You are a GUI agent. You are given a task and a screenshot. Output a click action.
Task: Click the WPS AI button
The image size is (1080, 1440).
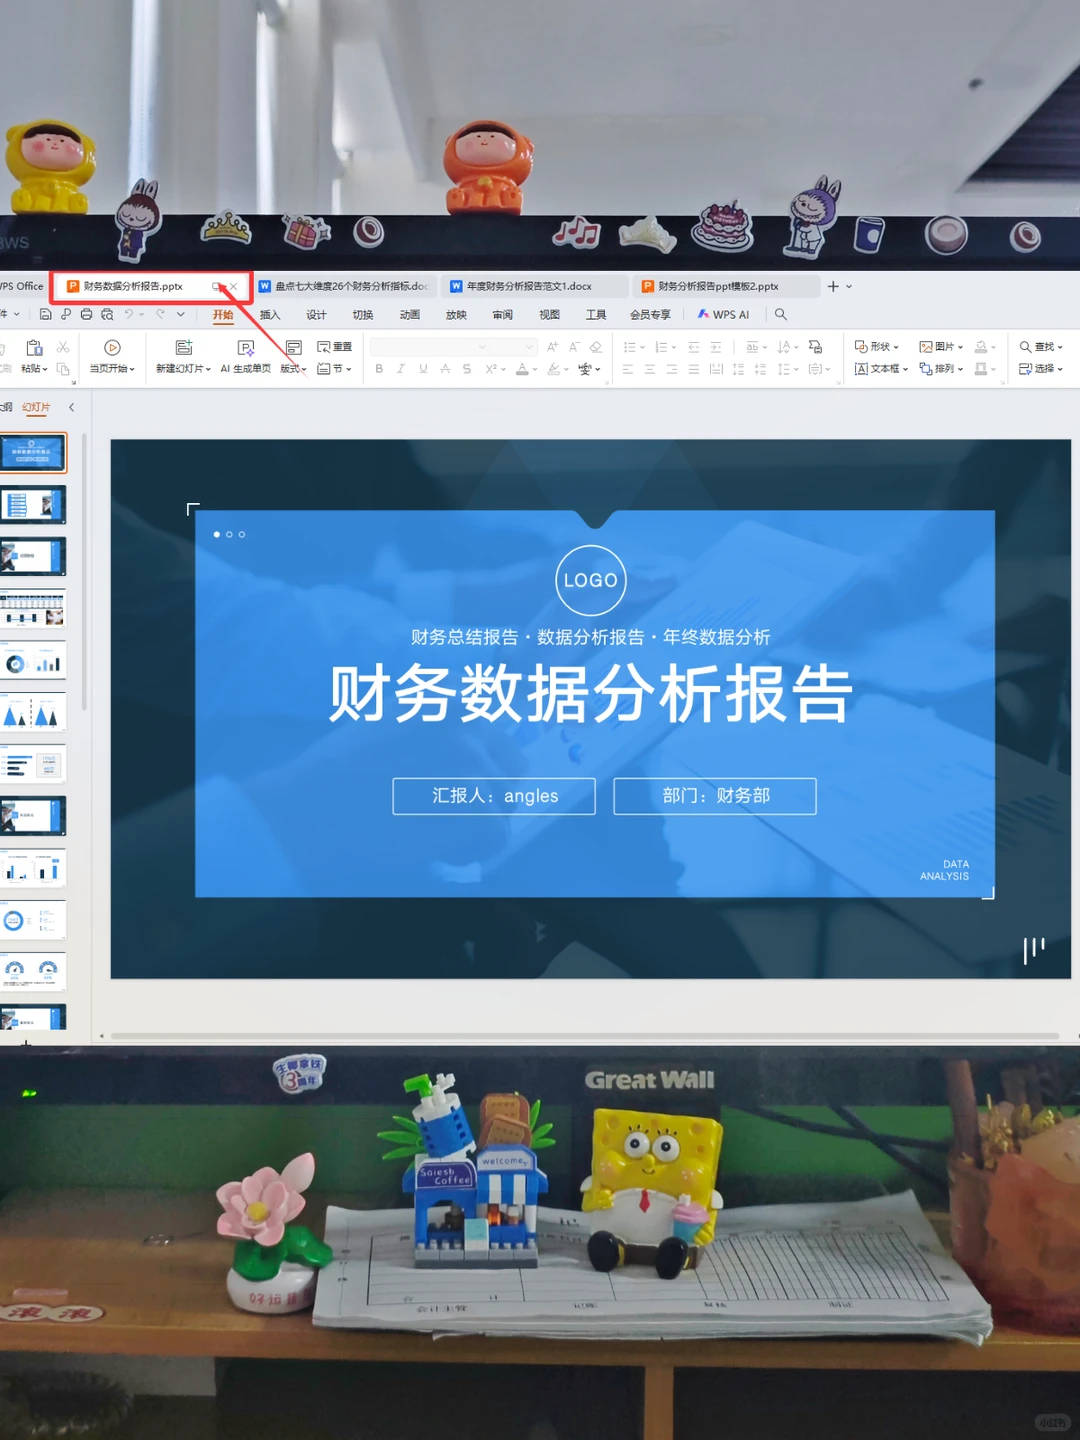pos(723,313)
